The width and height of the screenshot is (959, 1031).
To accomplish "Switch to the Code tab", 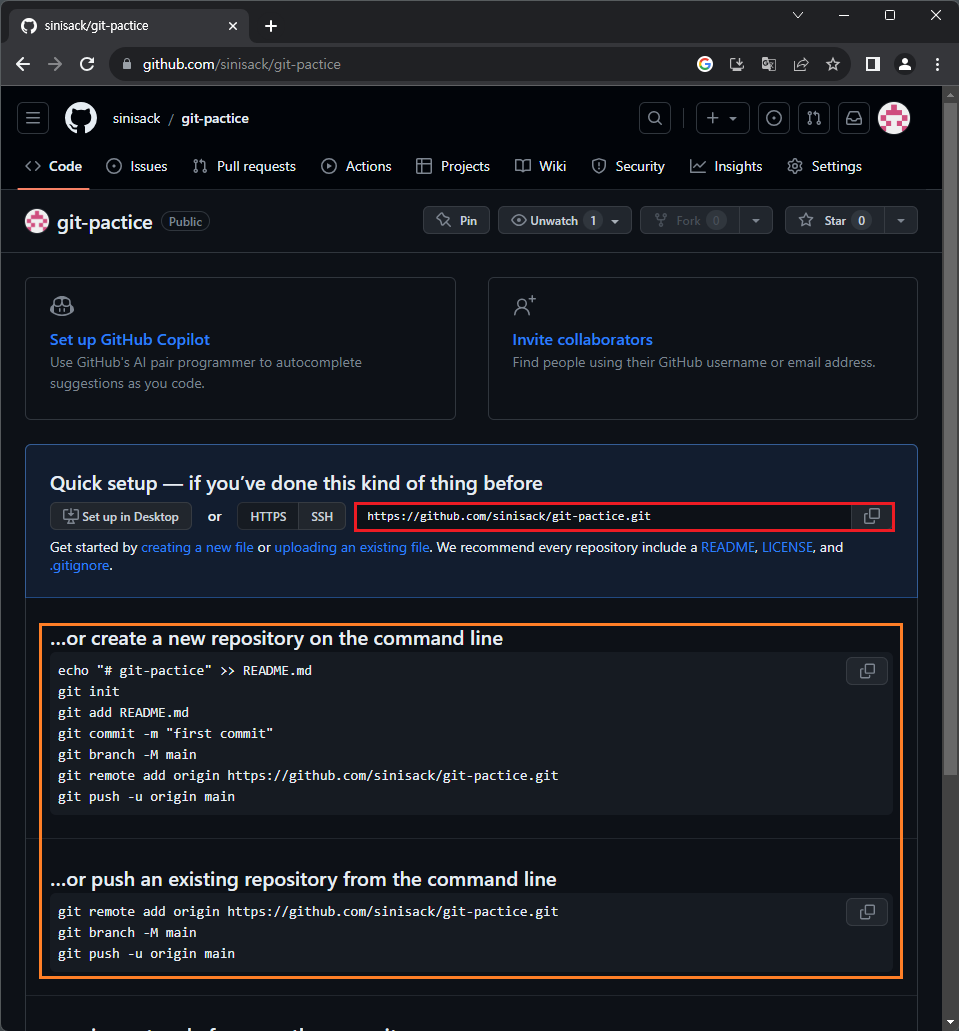I will click(x=53, y=166).
